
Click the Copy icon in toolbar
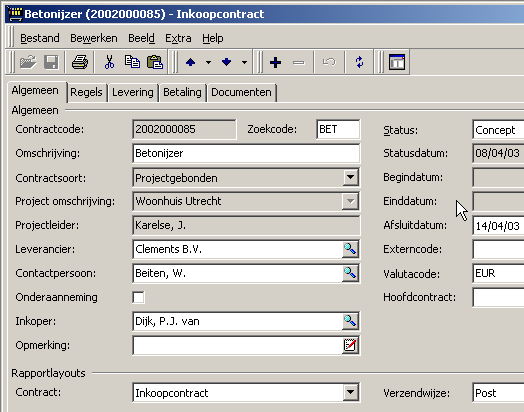(x=132, y=62)
